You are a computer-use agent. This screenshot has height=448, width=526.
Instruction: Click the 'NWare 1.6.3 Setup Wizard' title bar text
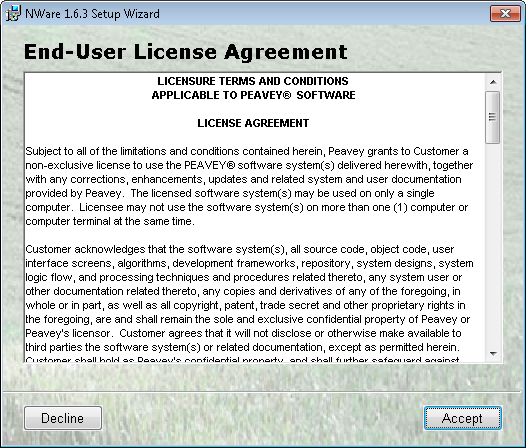coord(92,14)
